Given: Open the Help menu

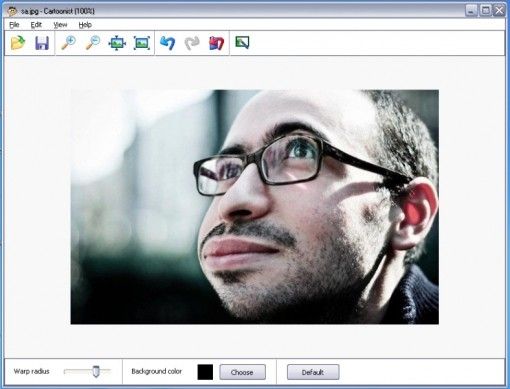Looking at the screenshot, I should click(85, 25).
